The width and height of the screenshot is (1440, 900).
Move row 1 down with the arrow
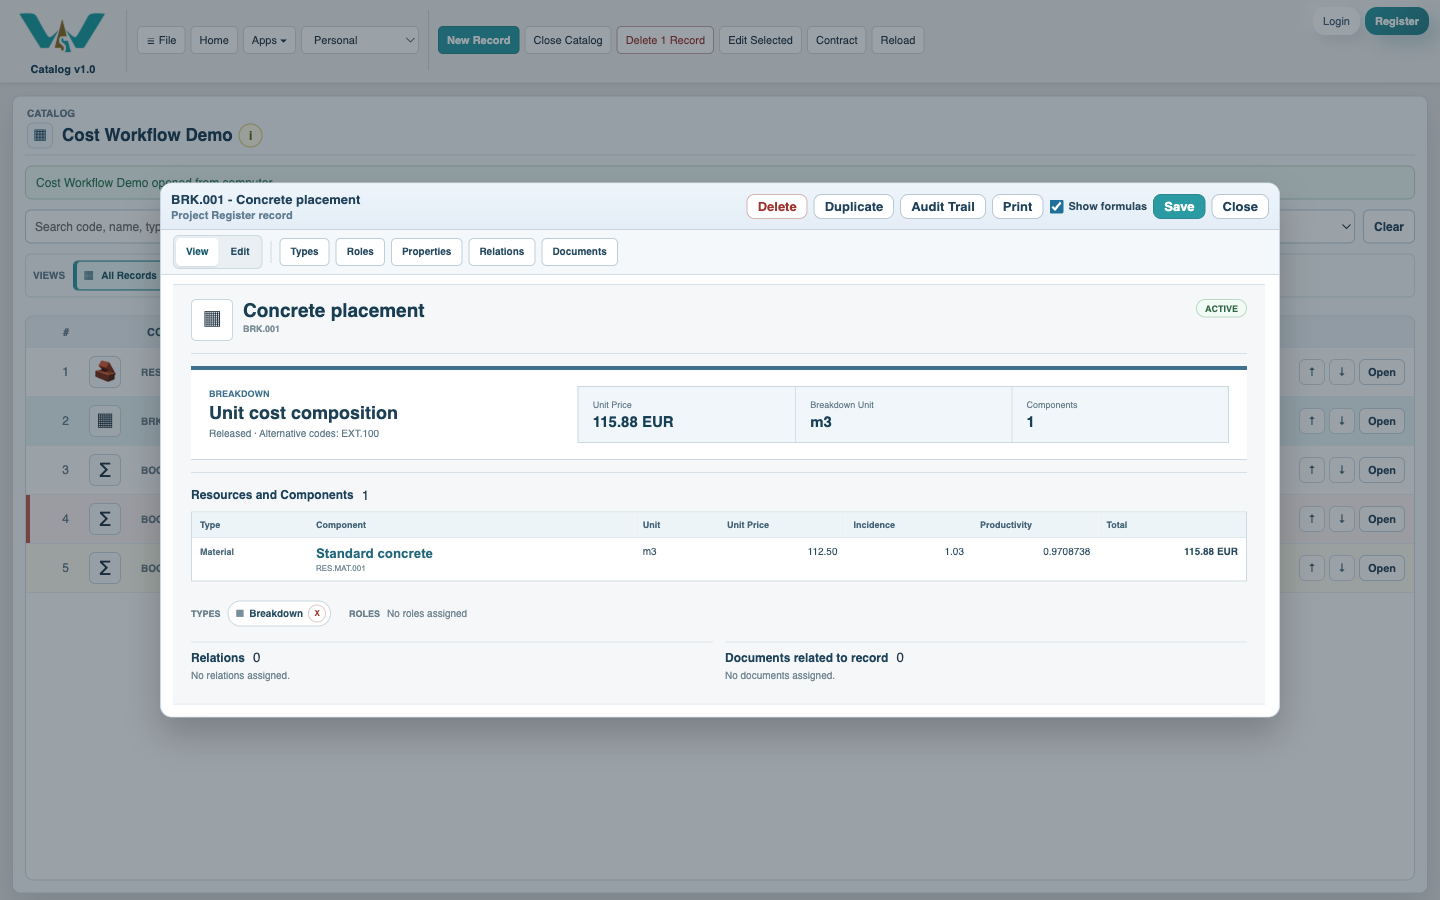click(x=1342, y=372)
